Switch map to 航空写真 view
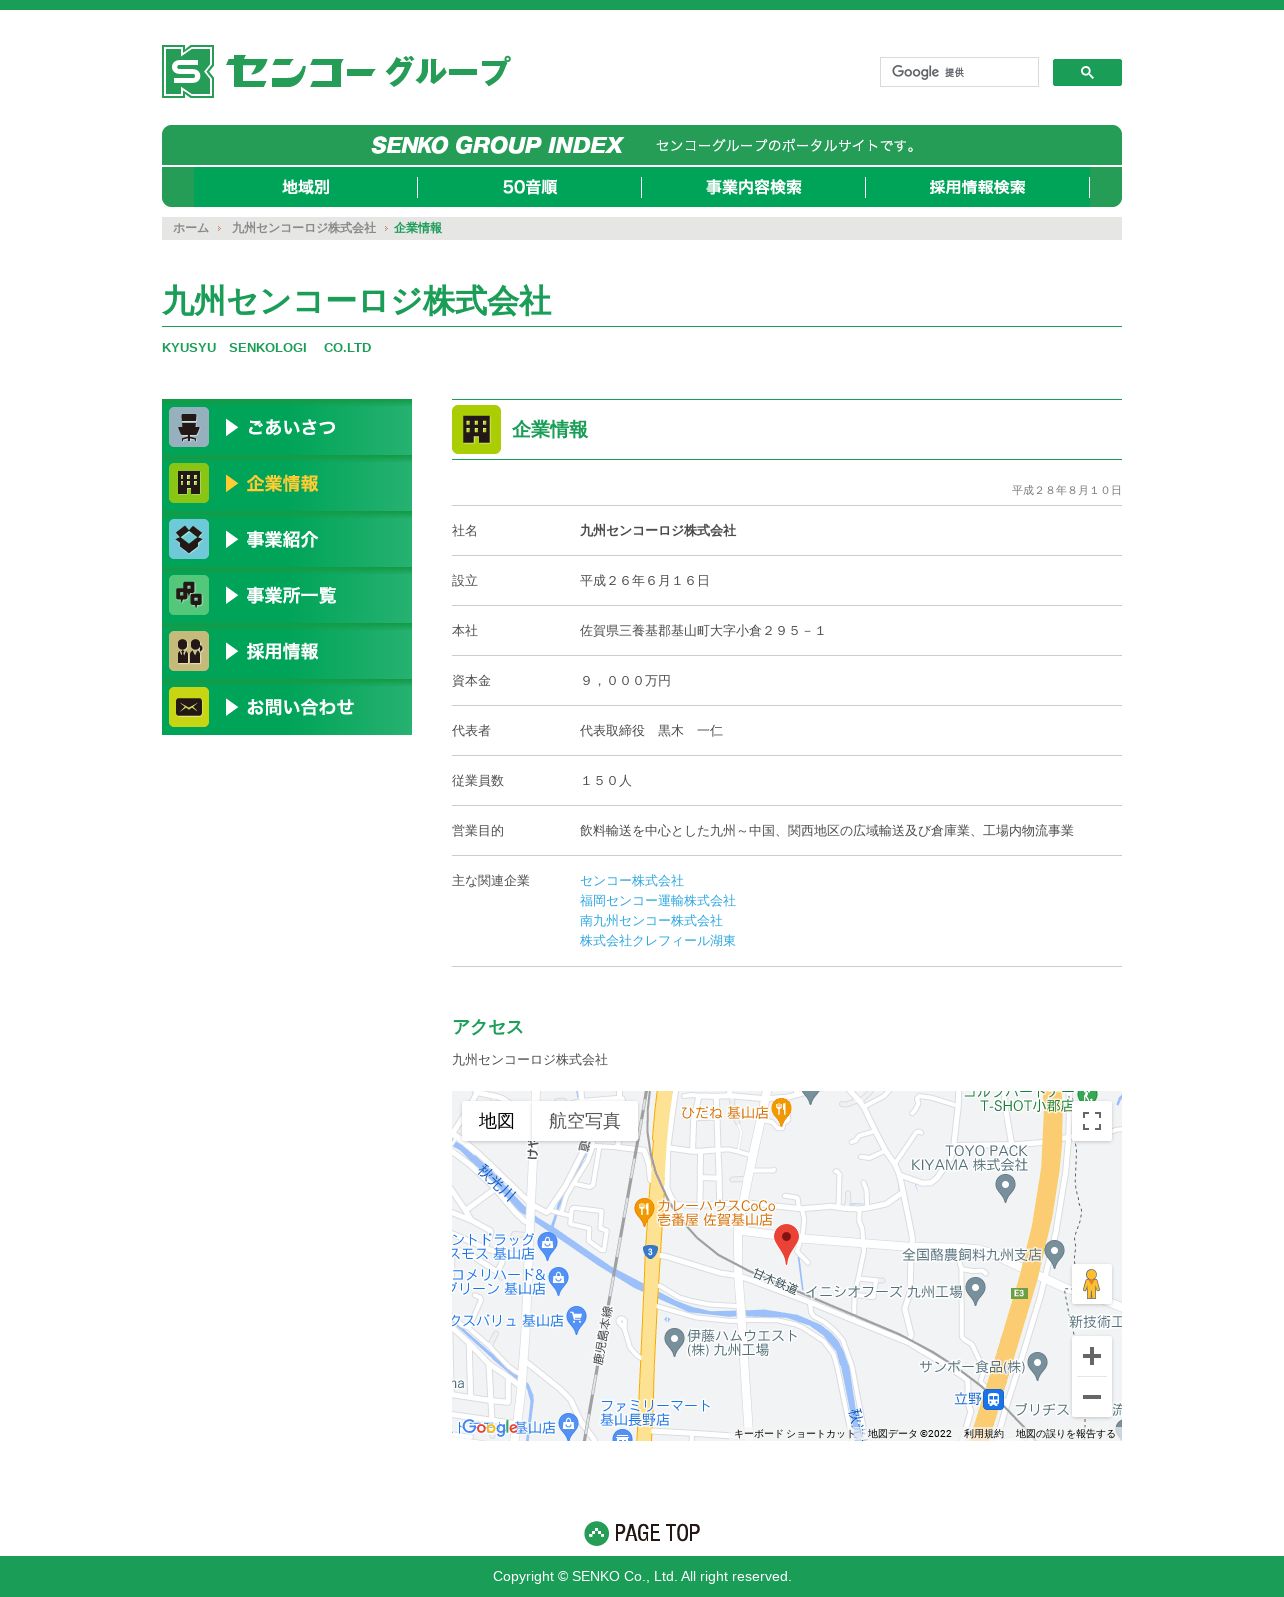This screenshot has height=1597, width=1284. tap(585, 1121)
